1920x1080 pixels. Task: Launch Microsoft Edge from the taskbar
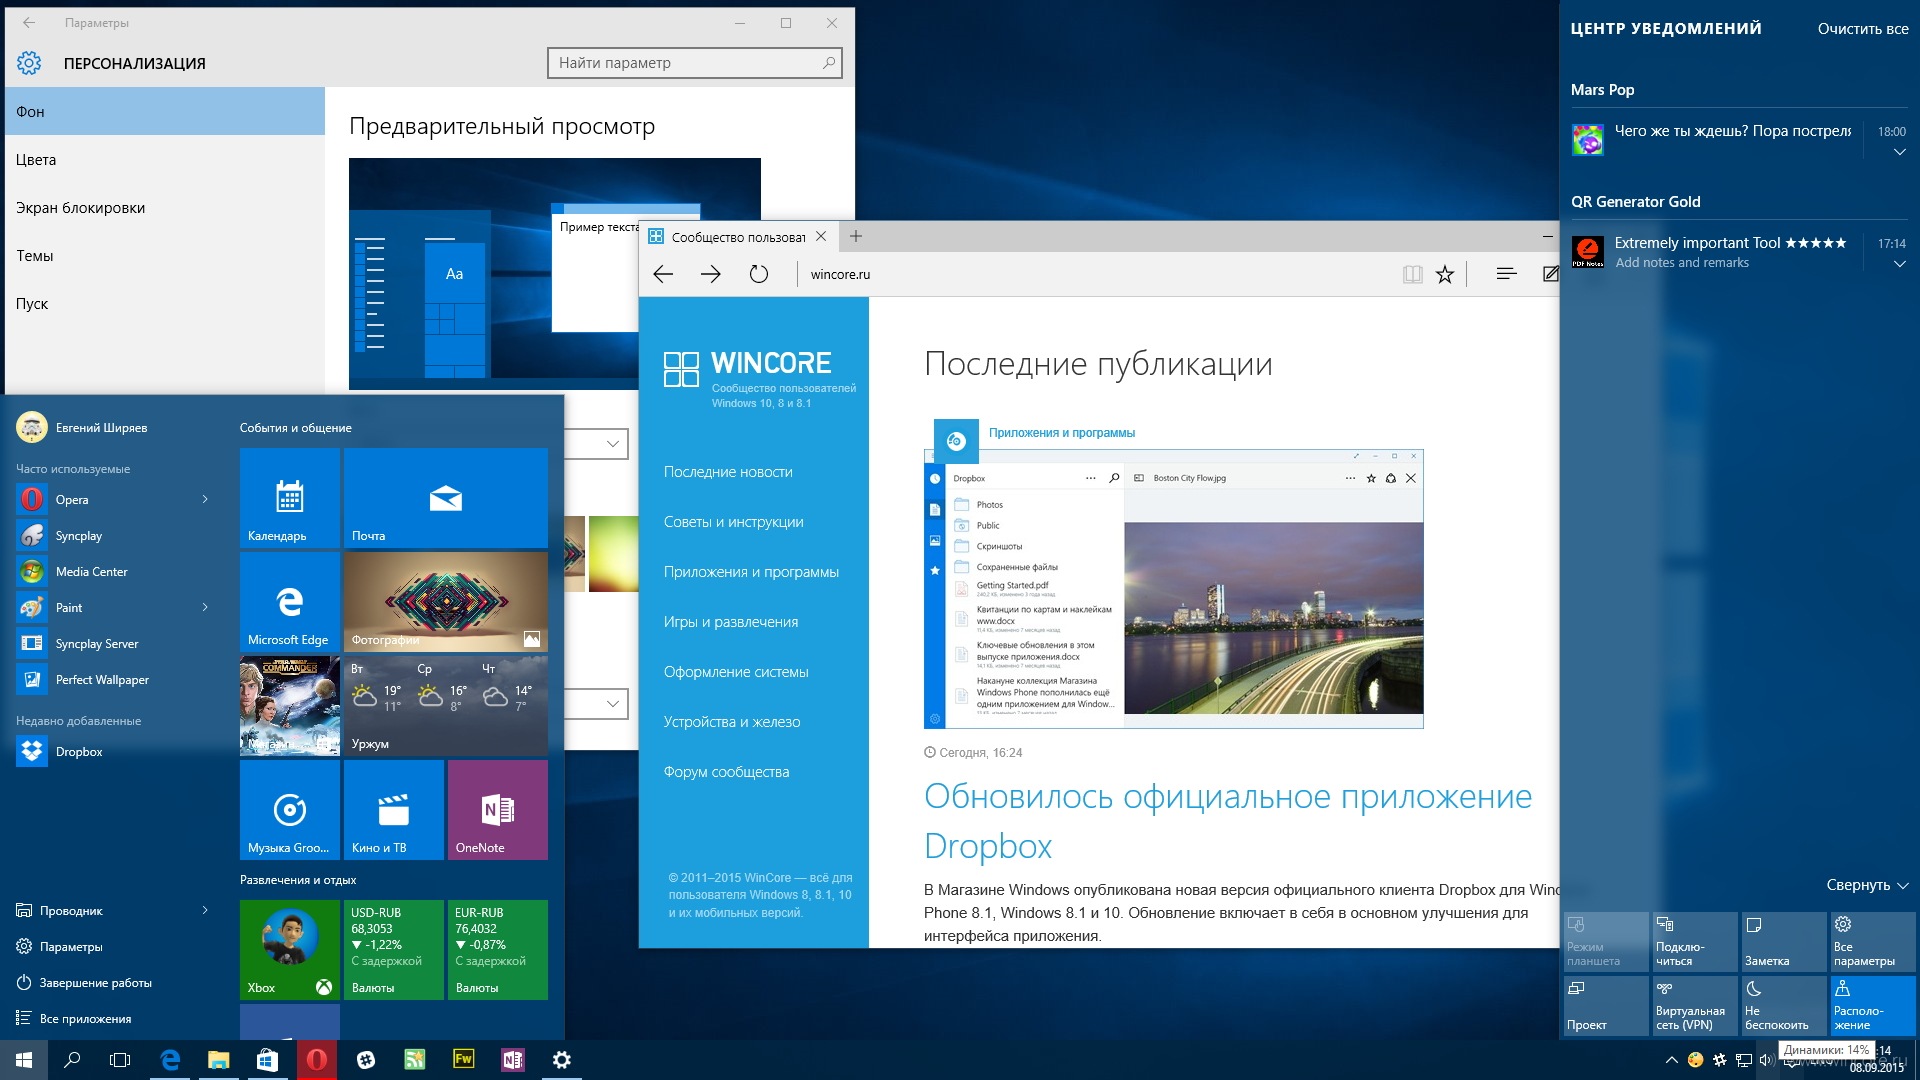(x=170, y=1060)
